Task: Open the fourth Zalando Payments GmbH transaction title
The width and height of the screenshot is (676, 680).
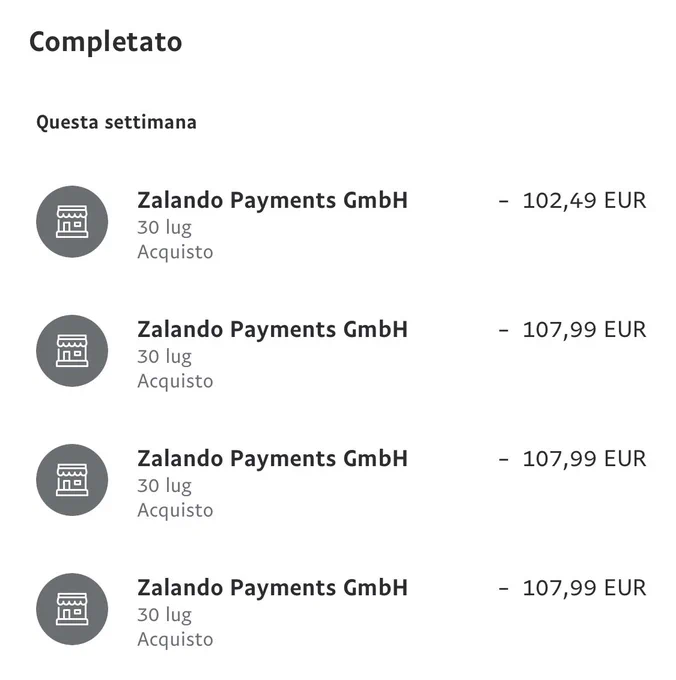Action: pyautogui.click(x=272, y=588)
